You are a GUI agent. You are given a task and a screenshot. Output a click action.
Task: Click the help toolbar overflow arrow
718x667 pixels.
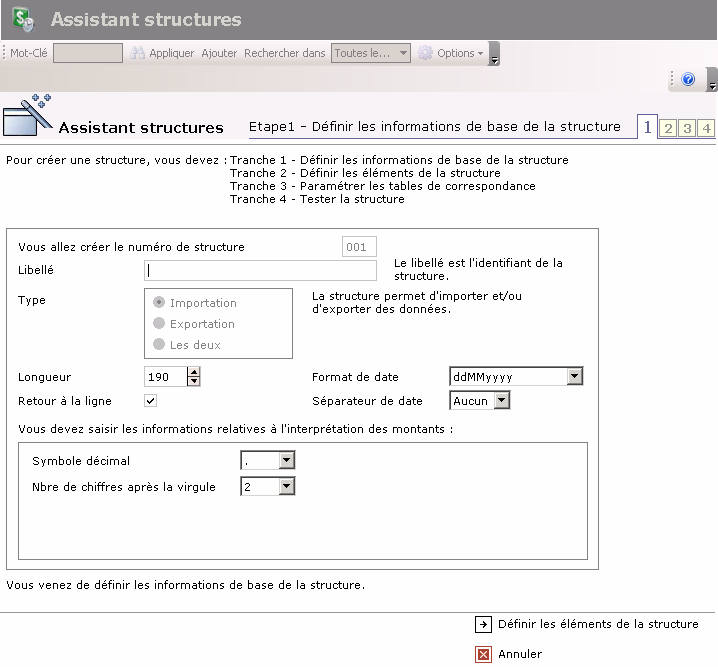712,80
